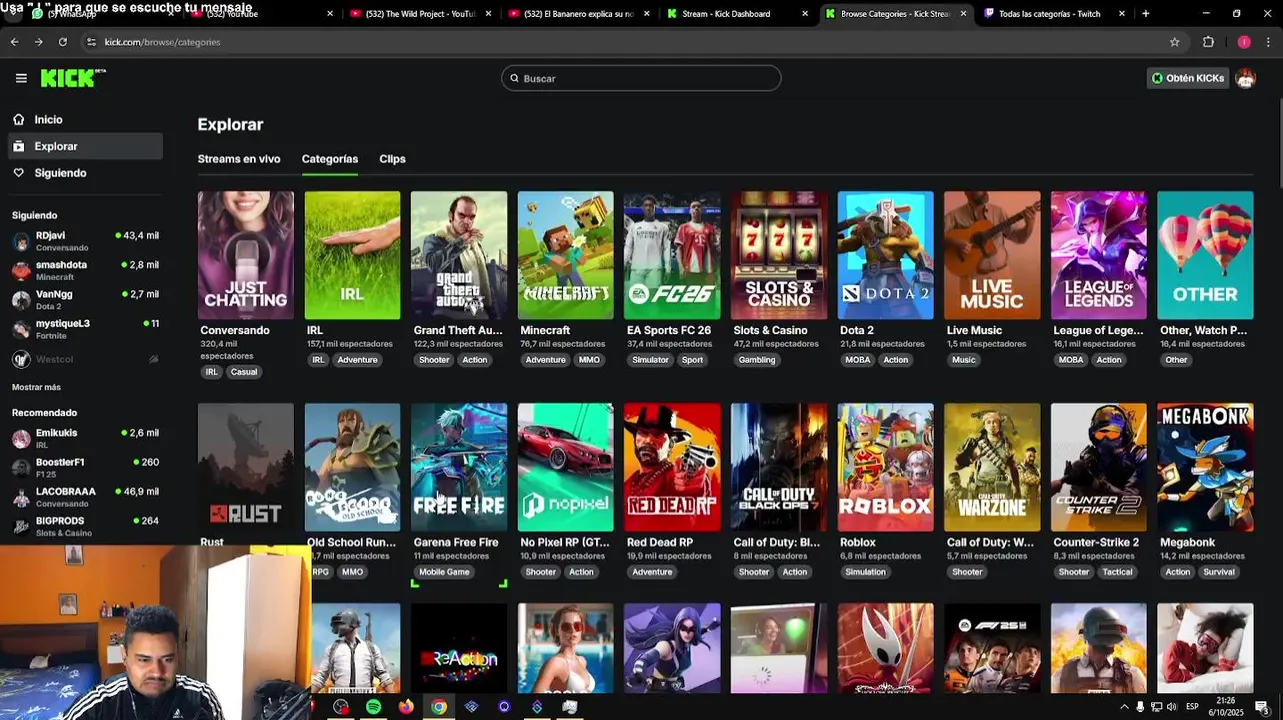The width and height of the screenshot is (1283, 720).
Task: Switch to The Wild Project YouTube tab
Action: click(420, 14)
